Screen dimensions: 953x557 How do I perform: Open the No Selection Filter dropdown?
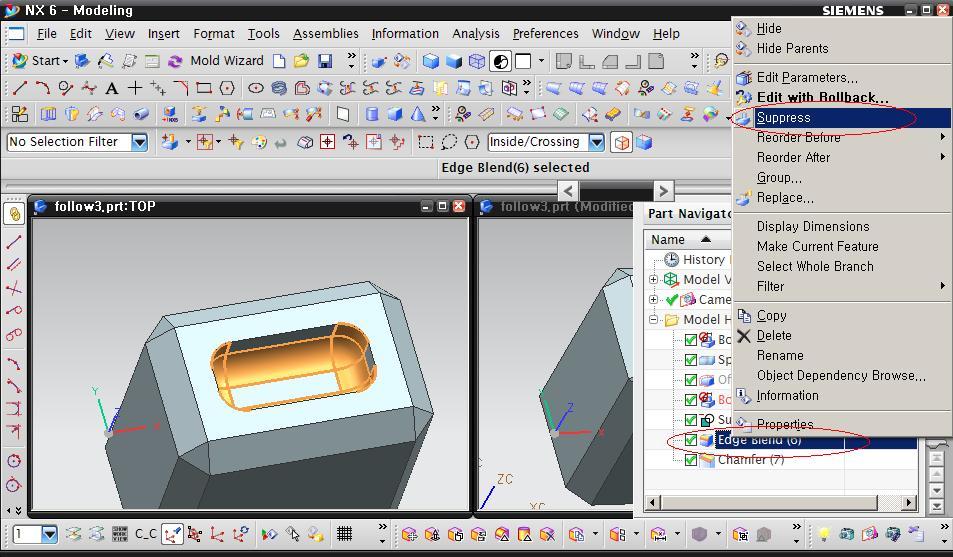(139, 142)
